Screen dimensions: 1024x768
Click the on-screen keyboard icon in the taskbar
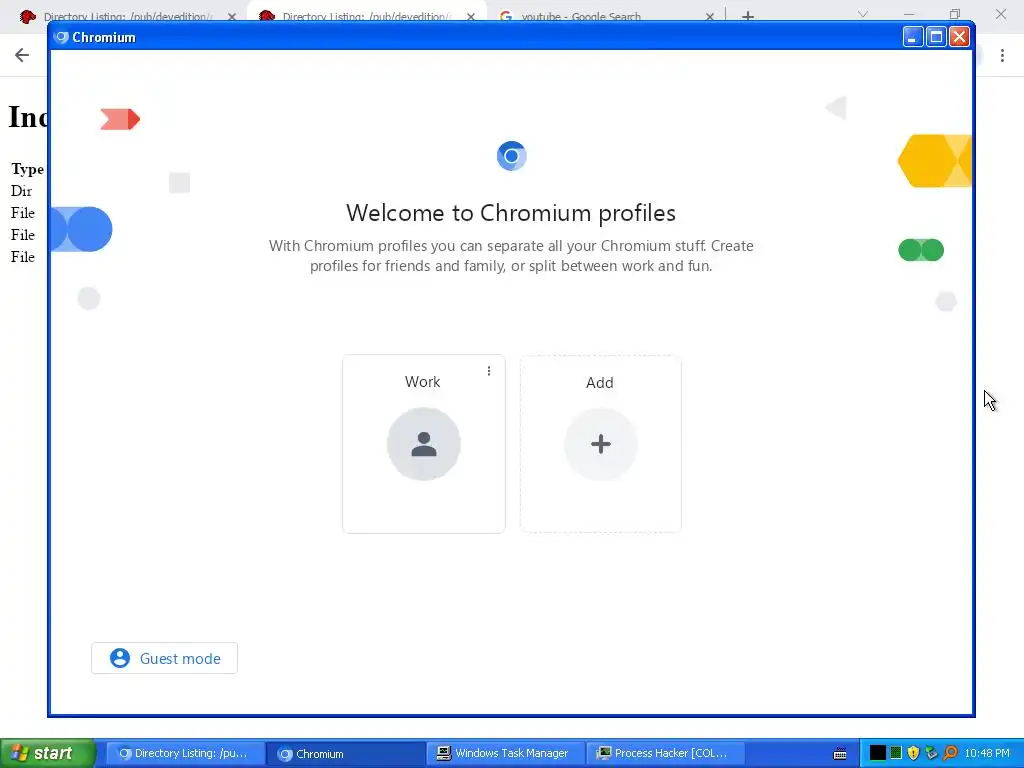(840, 754)
